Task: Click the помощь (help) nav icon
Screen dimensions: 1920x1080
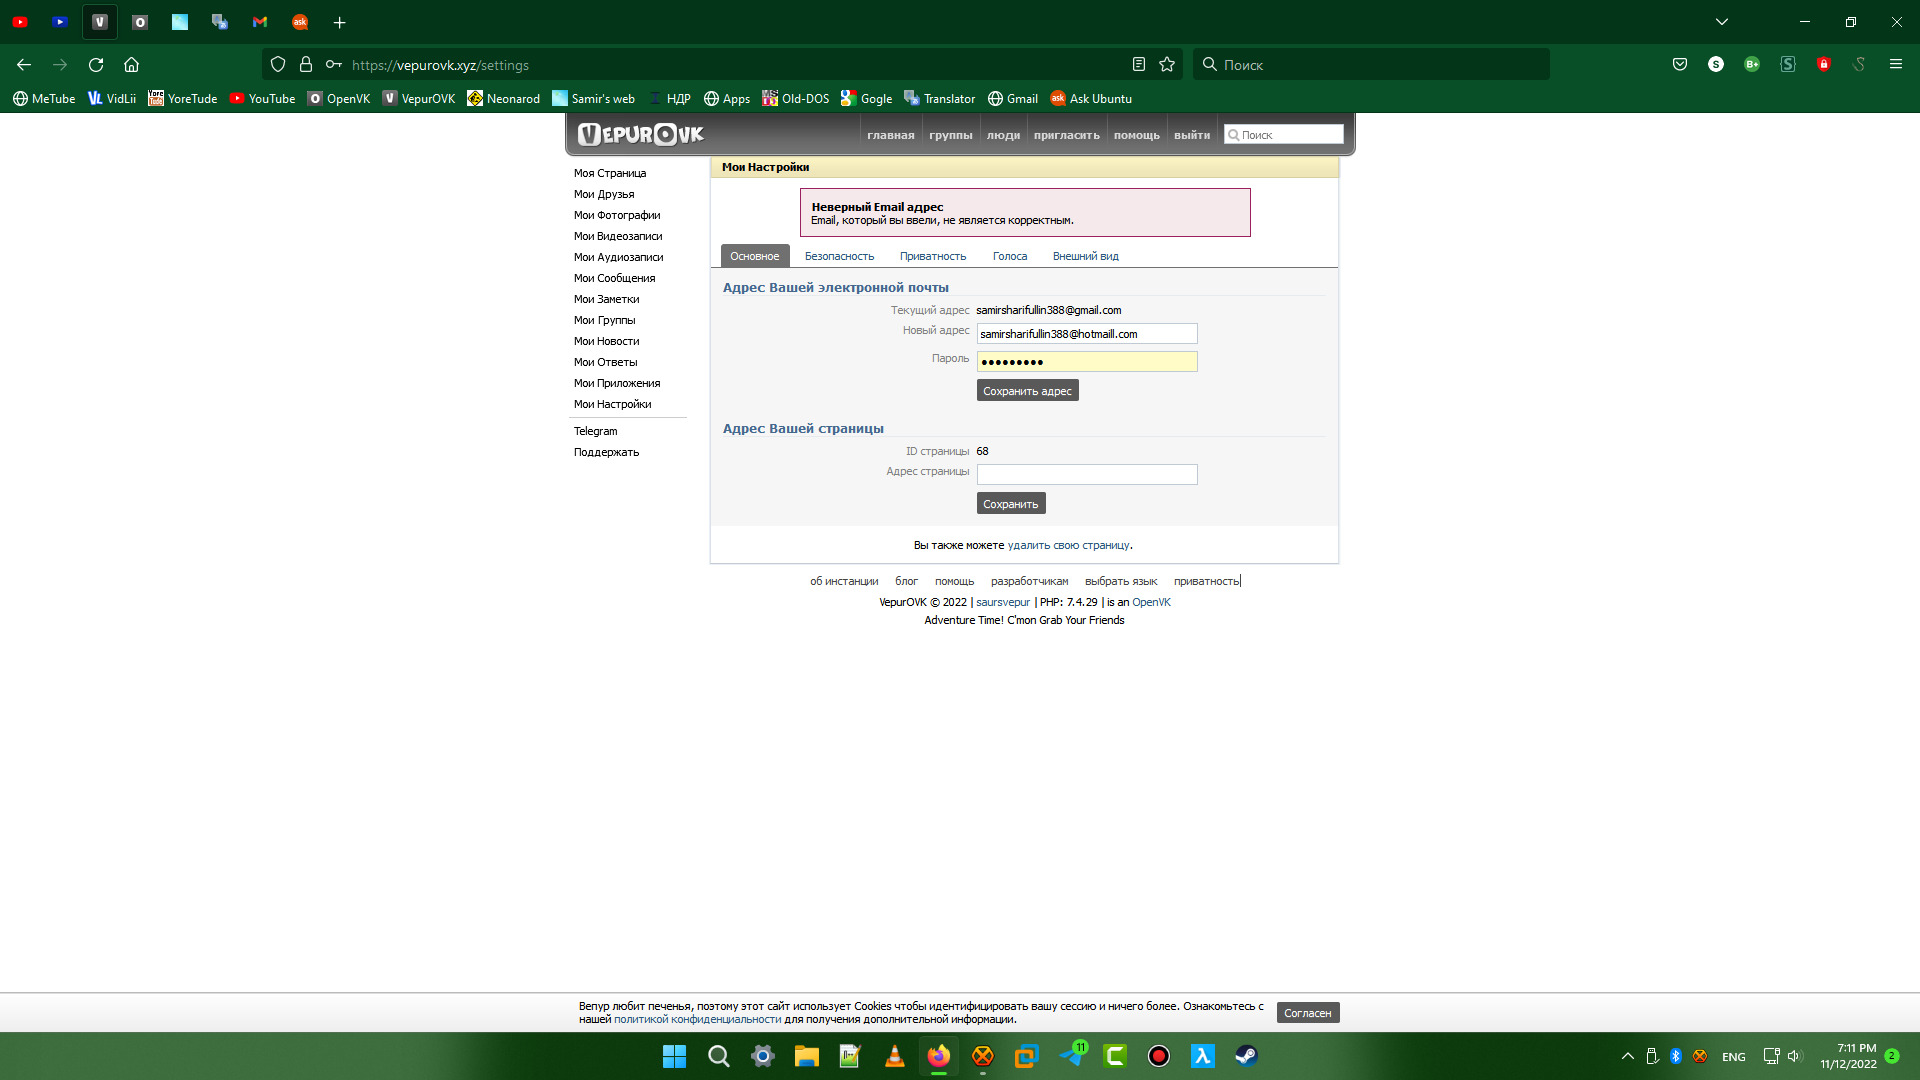Action: click(1135, 135)
